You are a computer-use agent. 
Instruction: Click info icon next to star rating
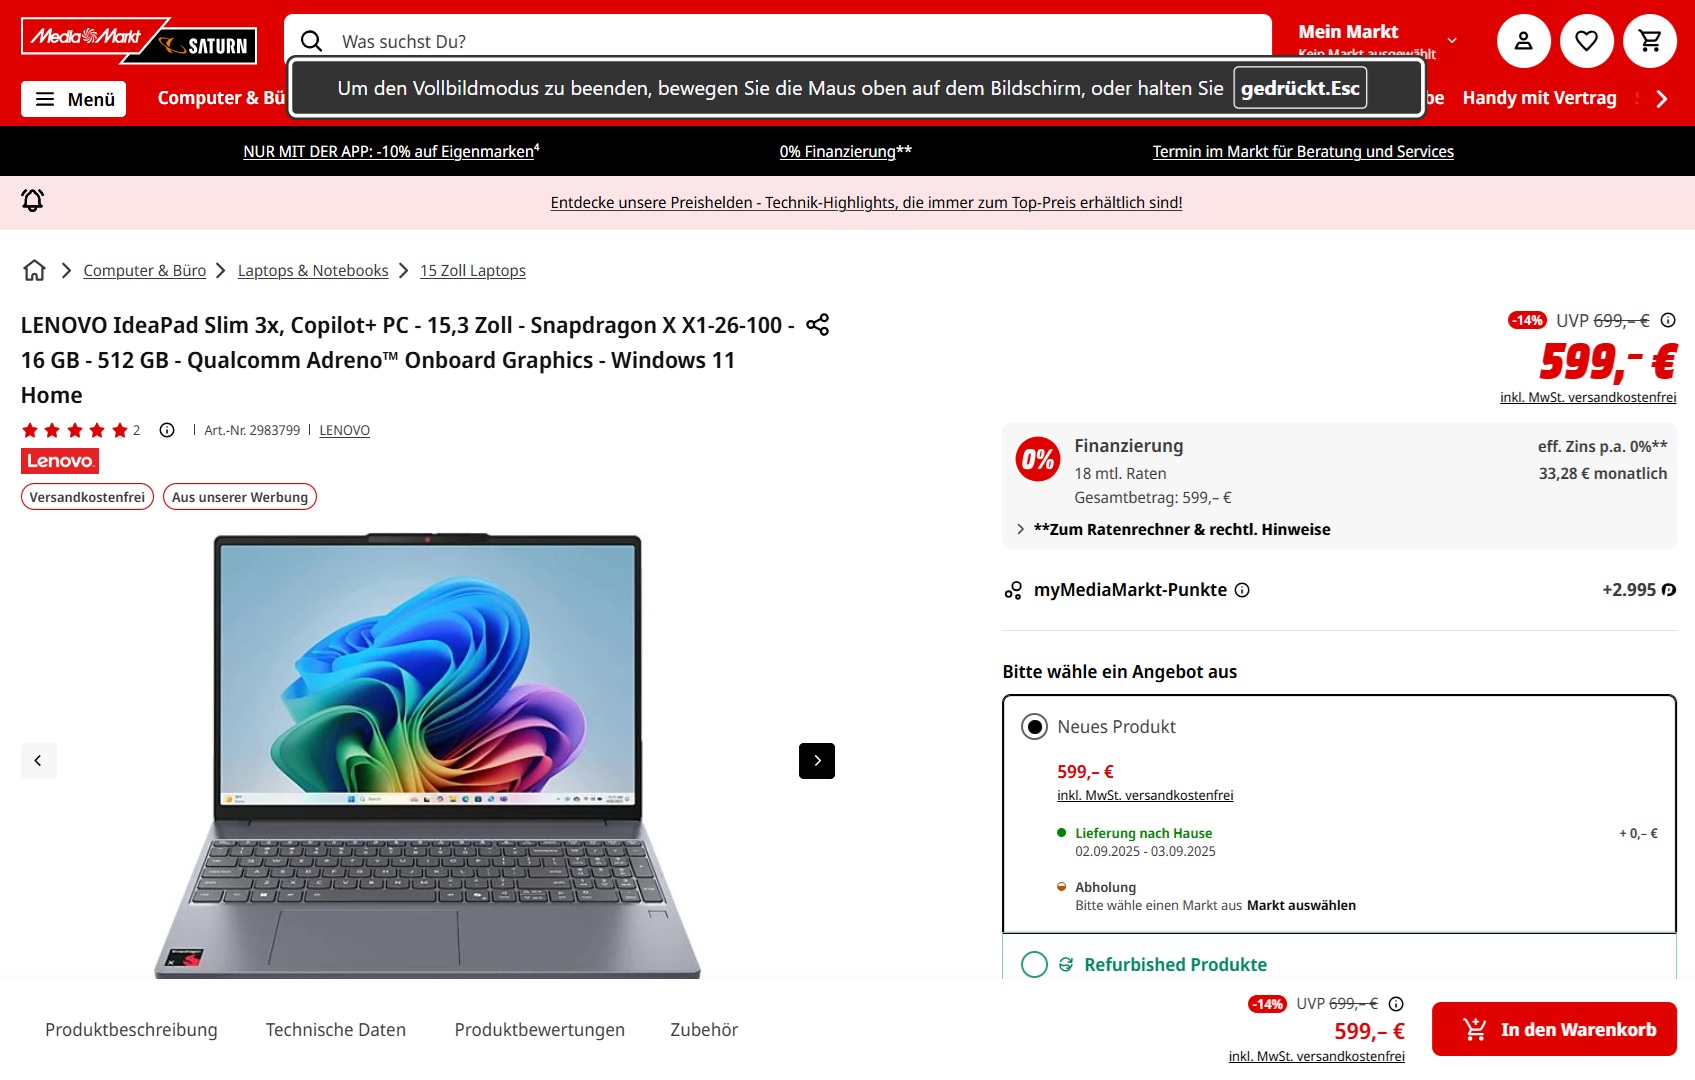coord(167,430)
